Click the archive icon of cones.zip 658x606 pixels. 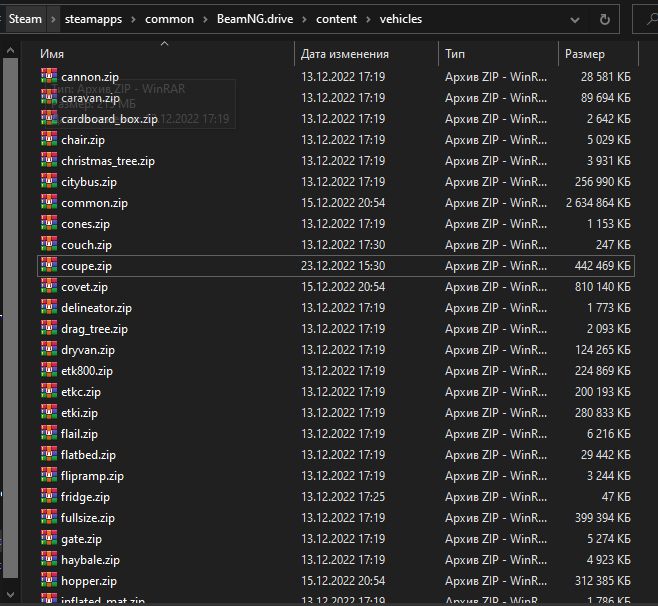click(x=49, y=223)
